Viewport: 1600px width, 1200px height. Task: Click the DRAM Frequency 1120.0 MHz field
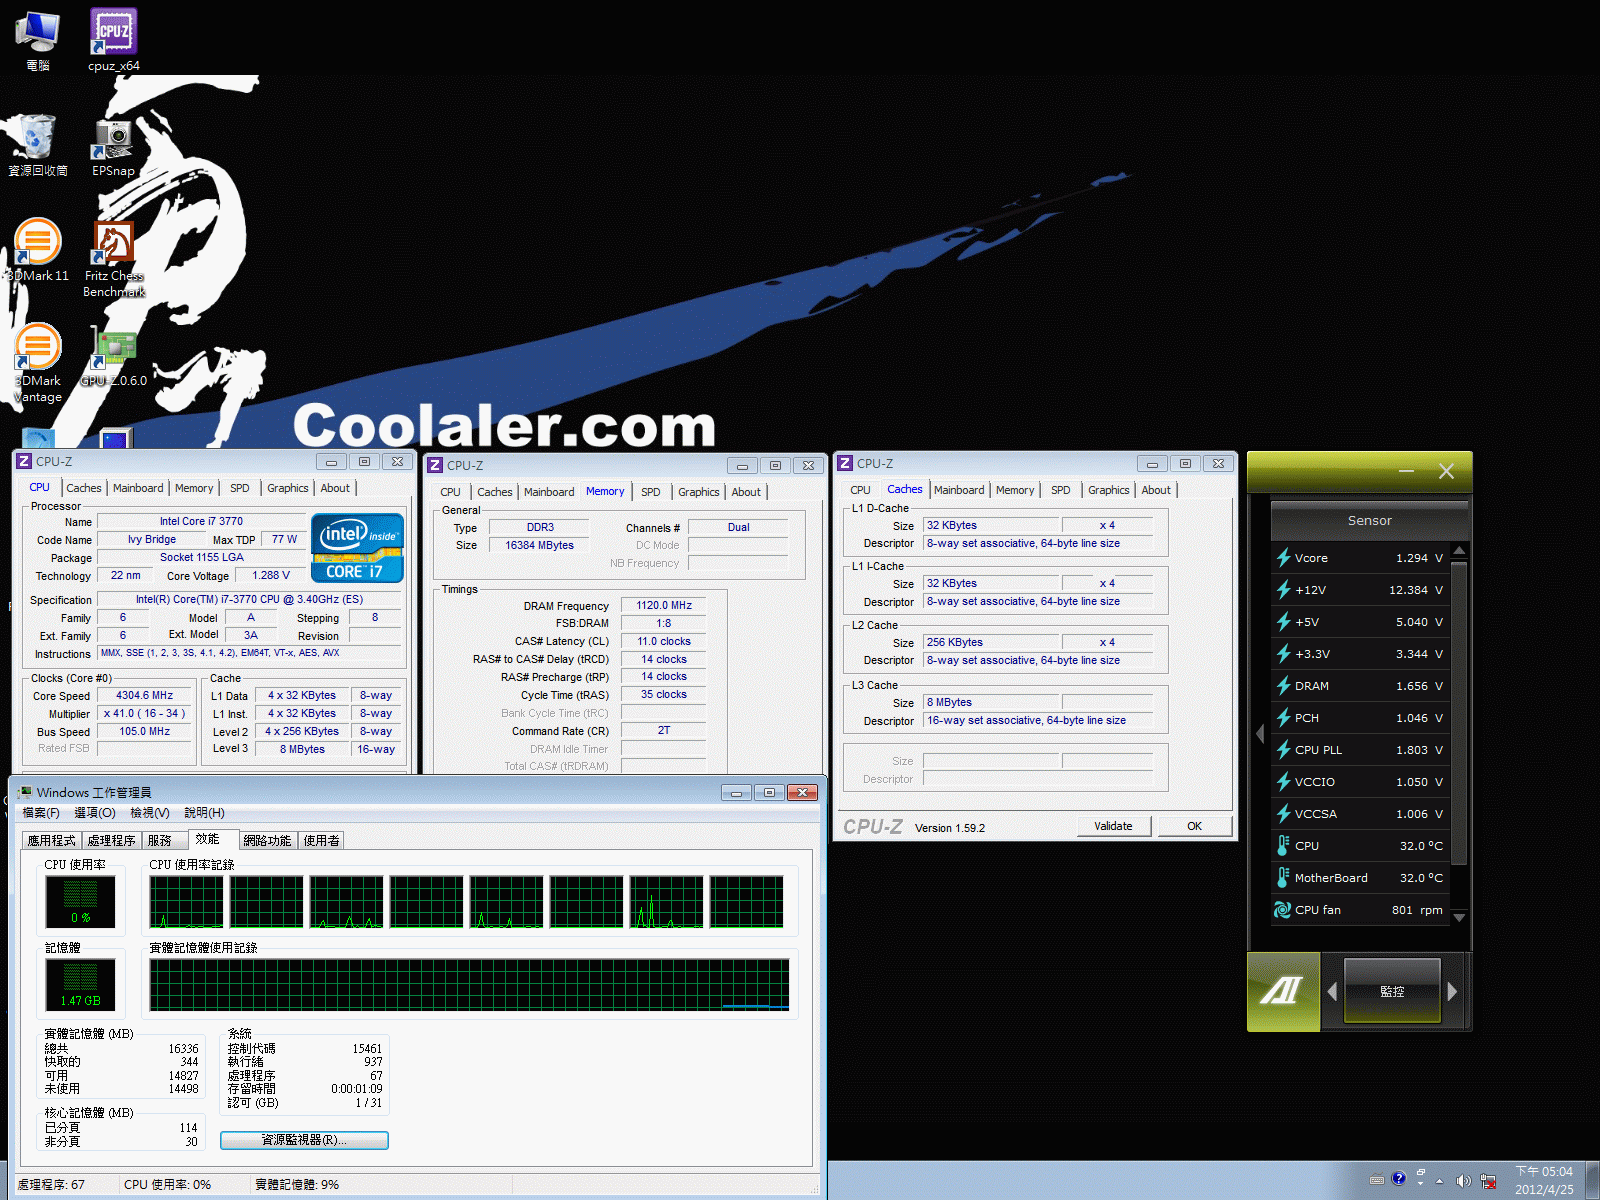pyautogui.click(x=664, y=605)
